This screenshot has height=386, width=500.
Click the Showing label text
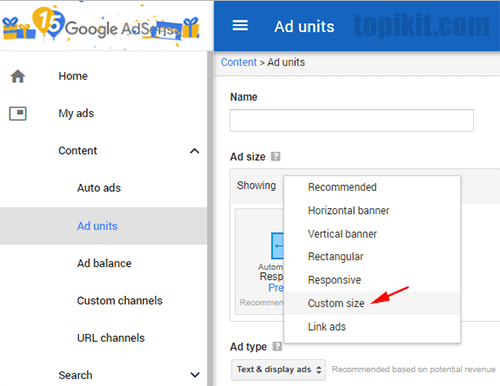pos(256,185)
